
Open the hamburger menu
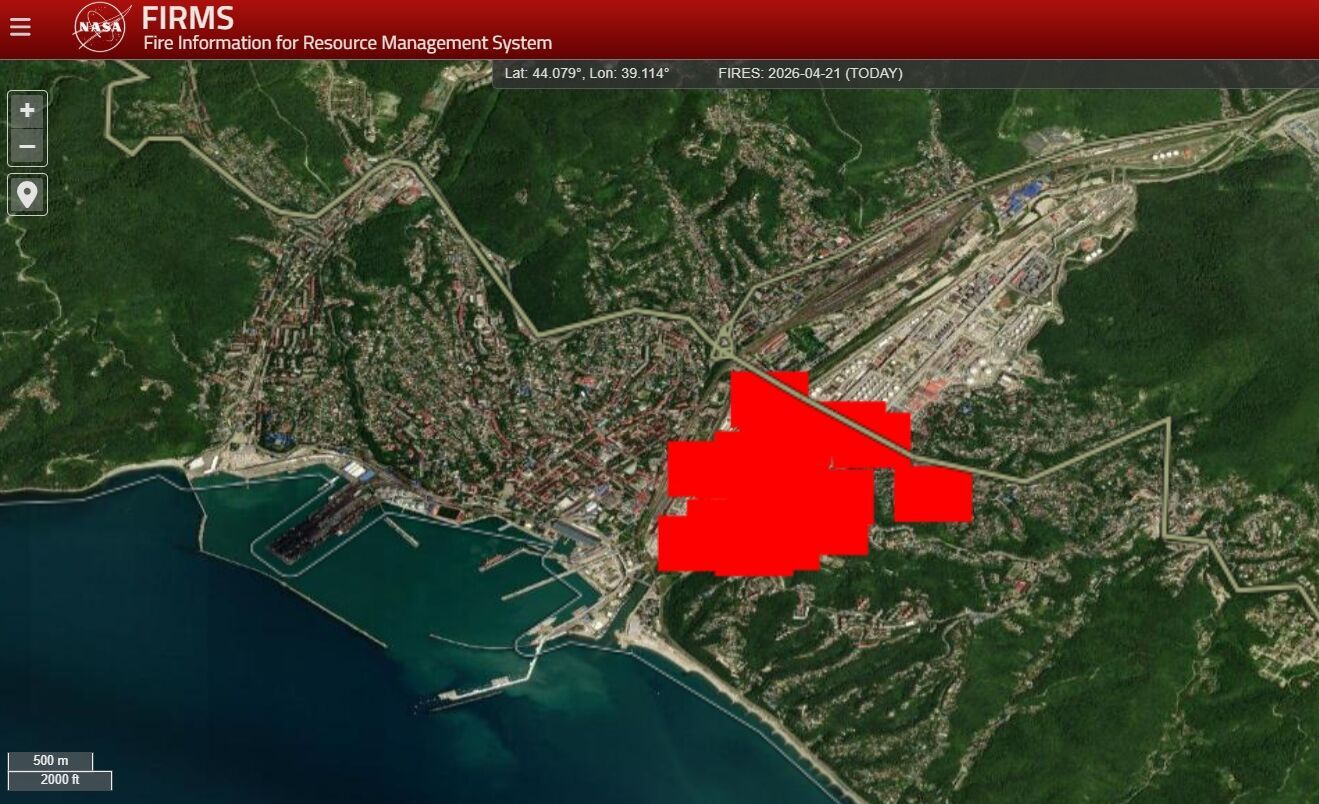20,27
